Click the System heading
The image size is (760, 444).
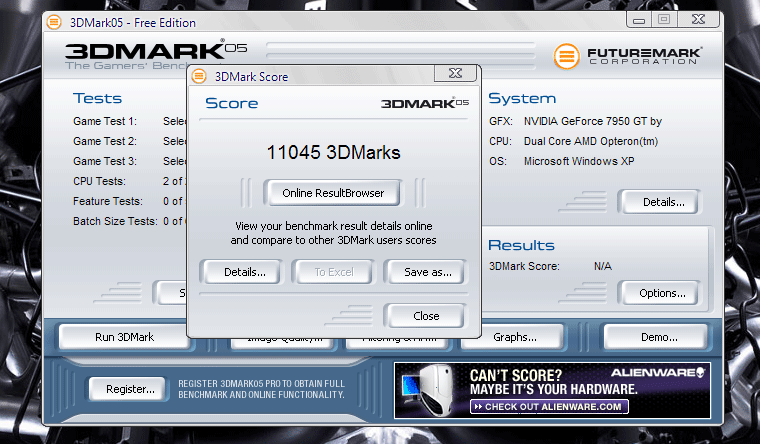522,98
